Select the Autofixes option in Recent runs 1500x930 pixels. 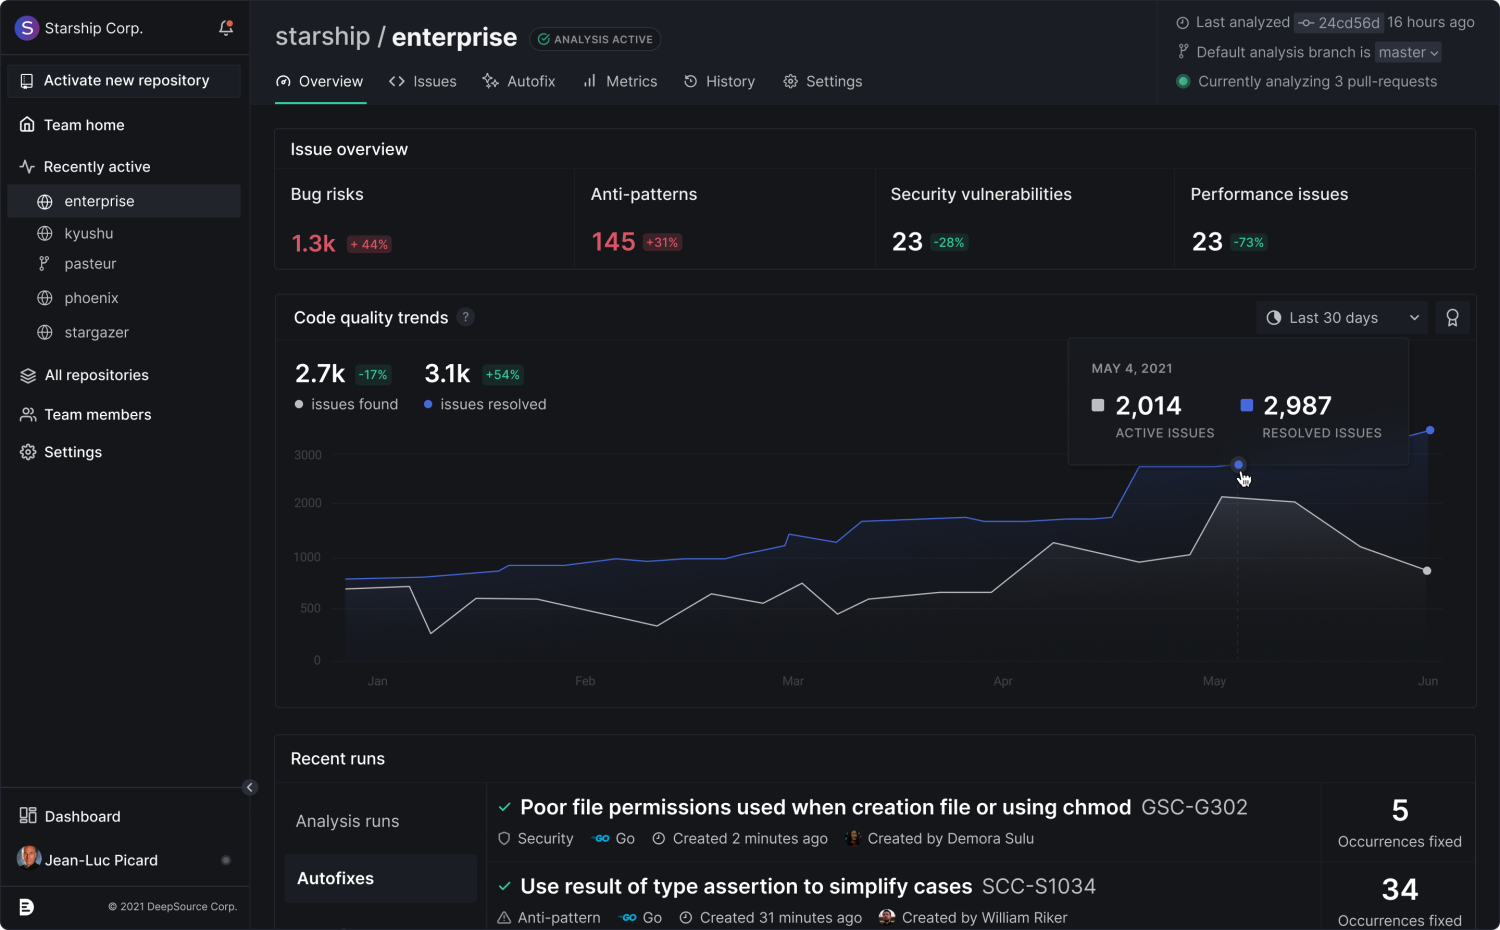click(x=335, y=878)
